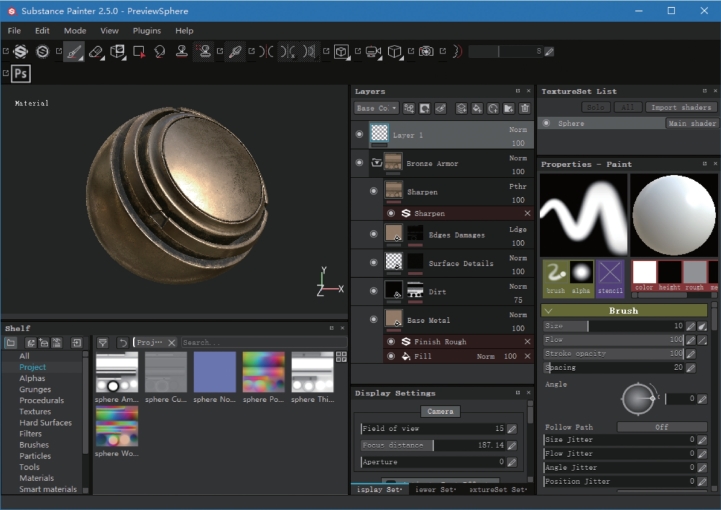721x510 pixels.
Task: Open Main shader dropdown
Action: (x=692, y=123)
